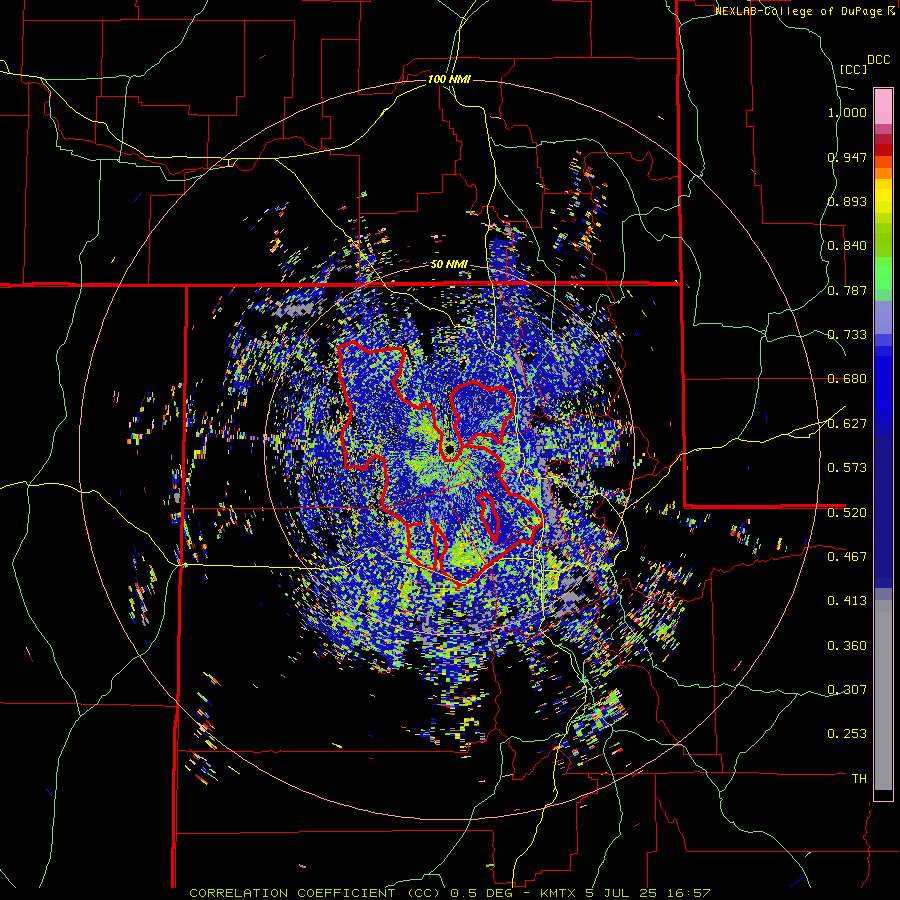Select the 0.520 scale value
The width and height of the screenshot is (900, 900).
(847, 513)
